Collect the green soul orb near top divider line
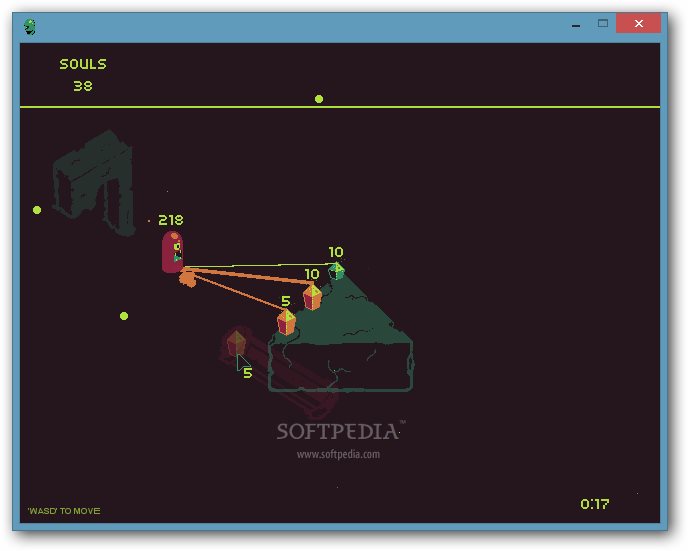Screen dimensions: 688x551 tap(319, 99)
